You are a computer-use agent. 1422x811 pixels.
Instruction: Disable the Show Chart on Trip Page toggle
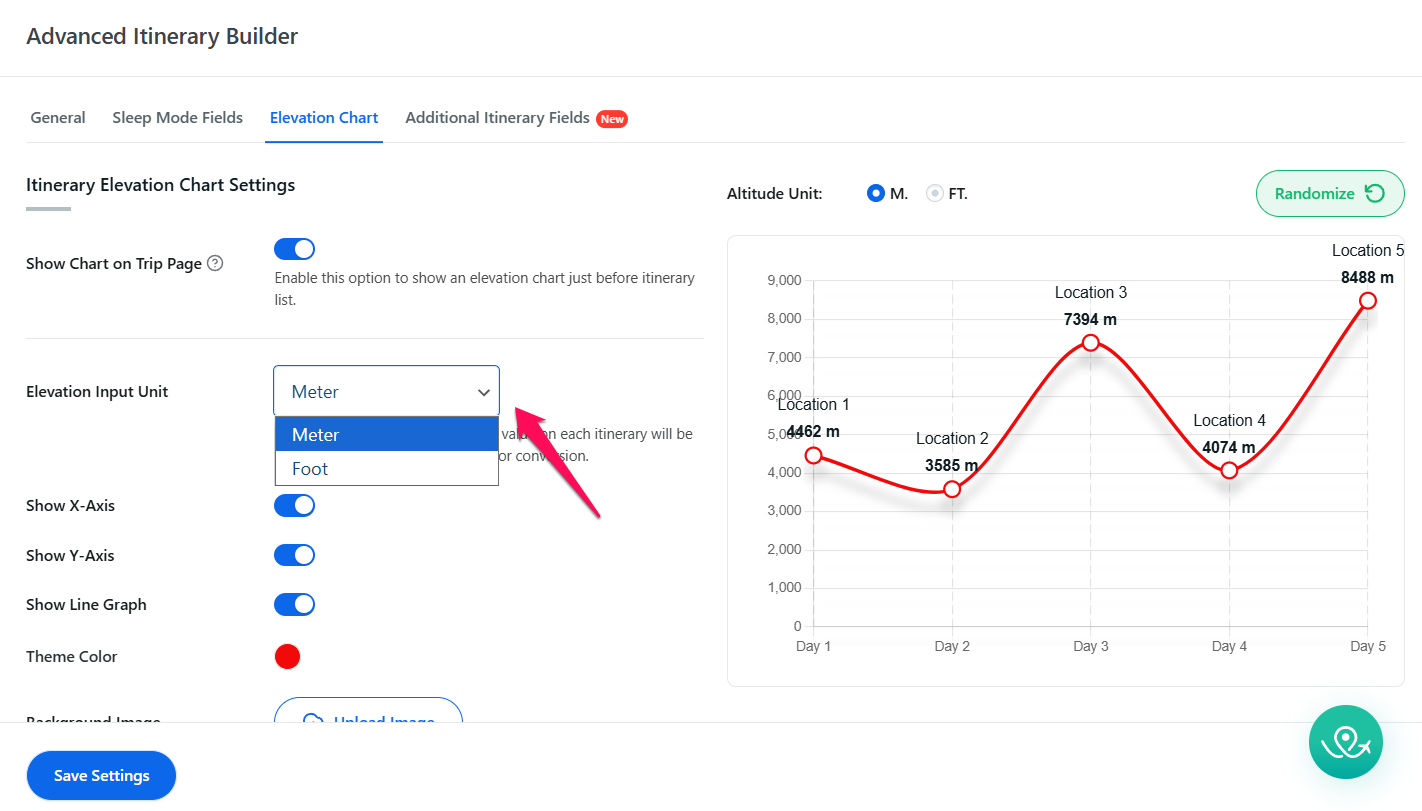[x=294, y=249]
